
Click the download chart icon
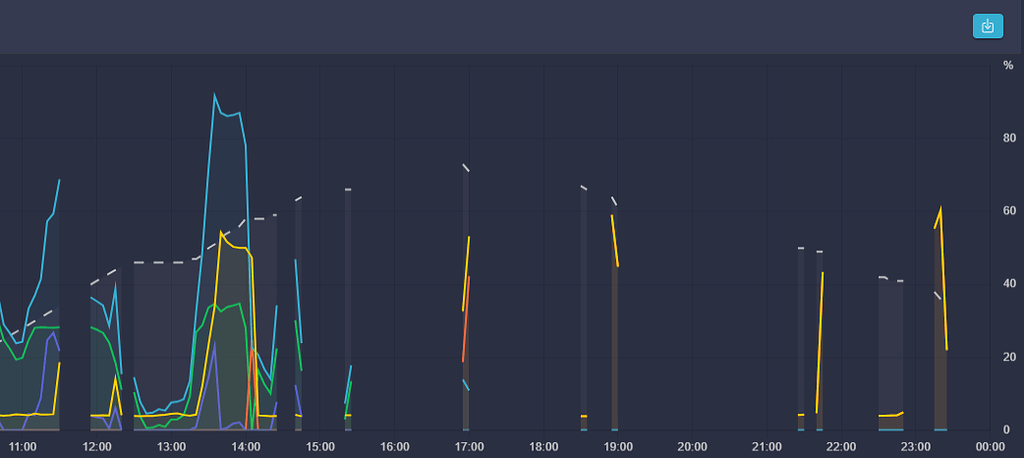click(987, 26)
